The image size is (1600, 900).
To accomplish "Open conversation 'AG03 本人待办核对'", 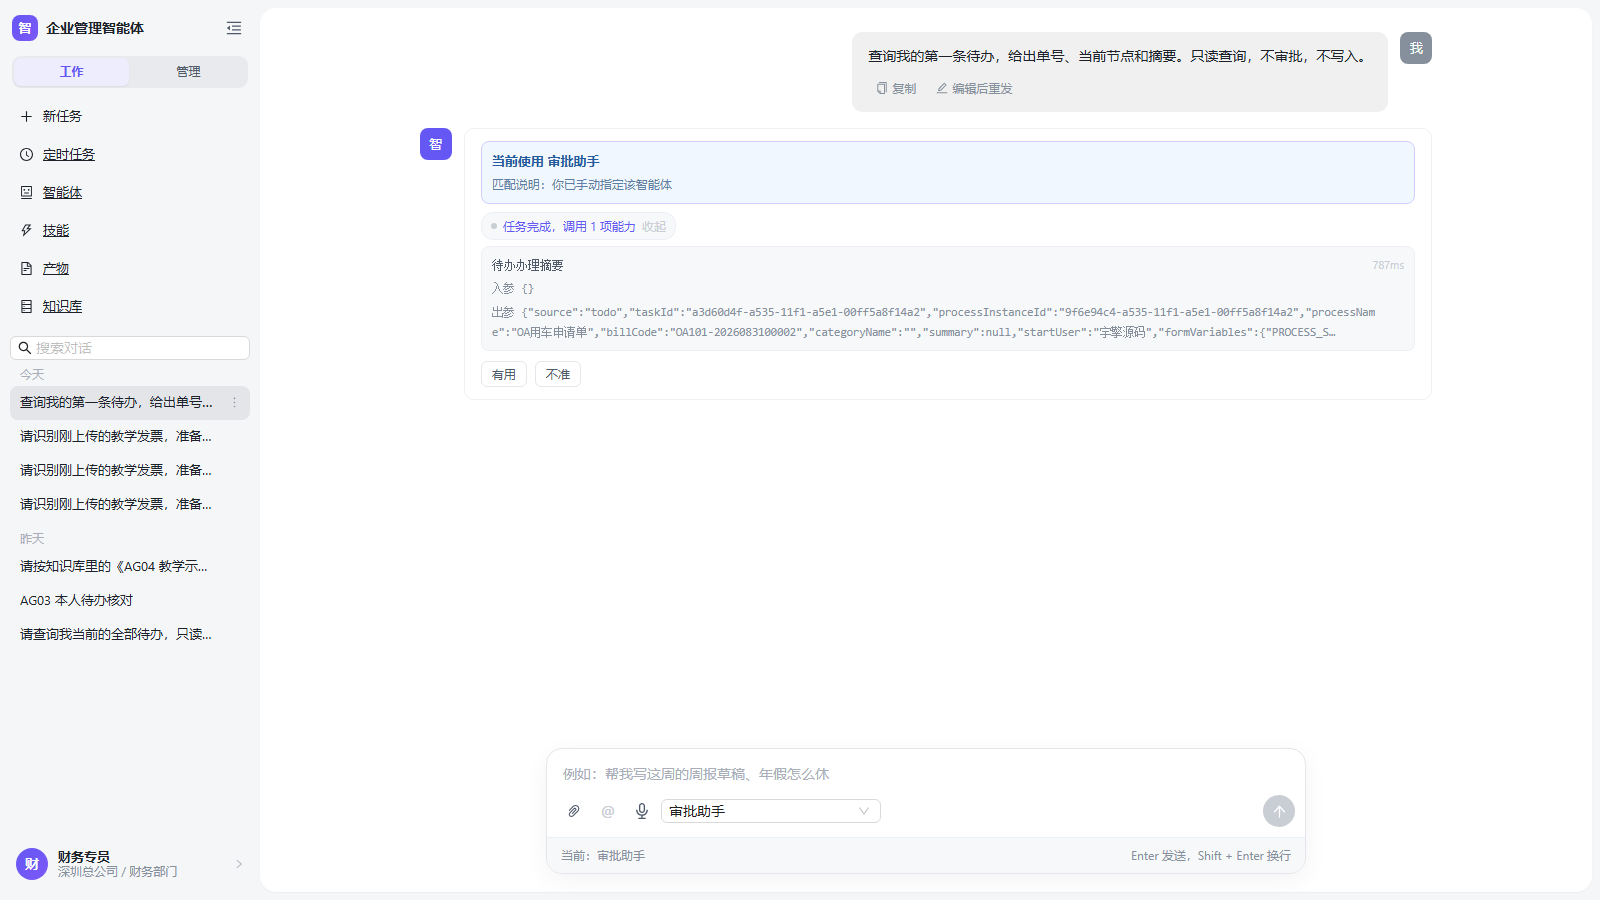I will click(130, 600).
